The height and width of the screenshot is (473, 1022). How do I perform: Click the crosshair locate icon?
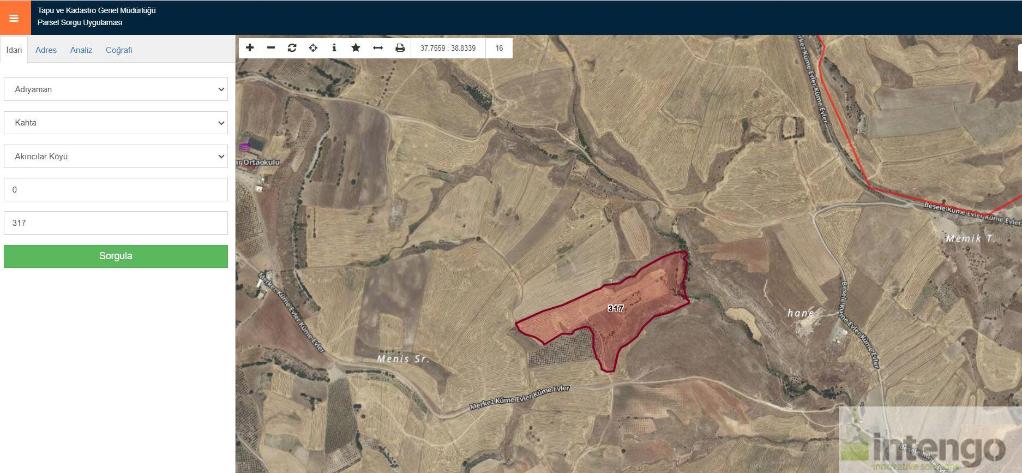coord(313,48)
